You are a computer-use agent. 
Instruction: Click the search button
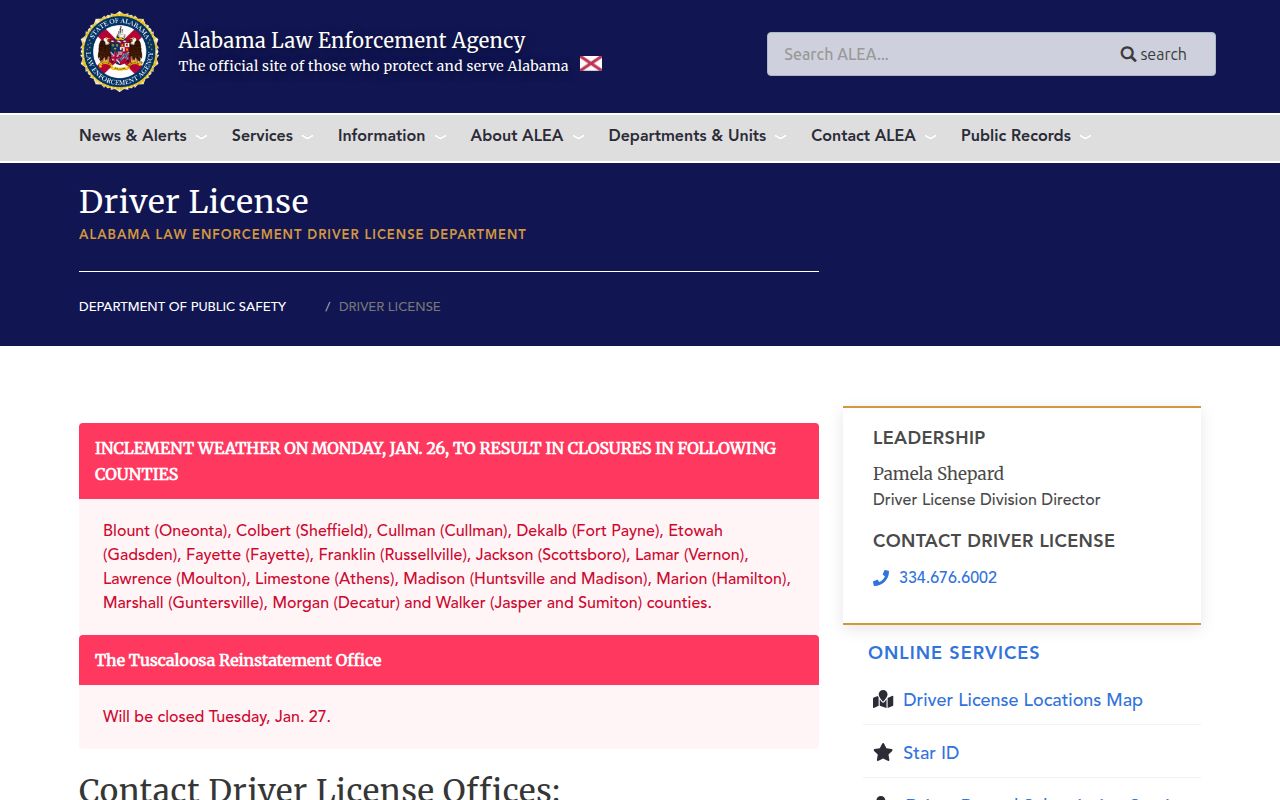tap(1153, 54)
